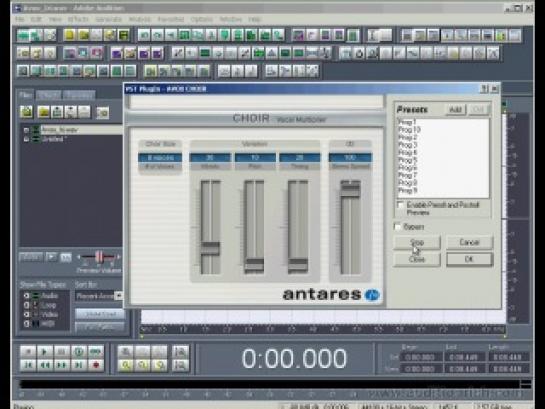545x409 pixels.
Task: Open the Sort By dropdown arrow
Action: 119,296
